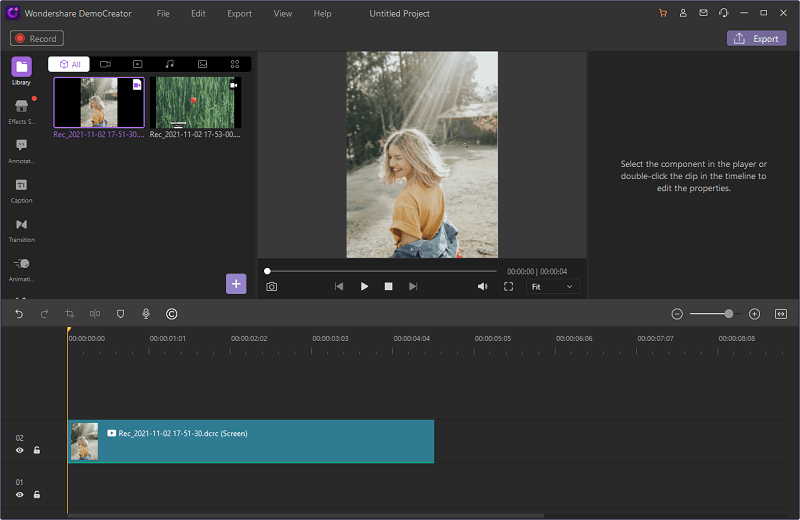
Task: Open the Animation panel
Action: click(21, 269)
